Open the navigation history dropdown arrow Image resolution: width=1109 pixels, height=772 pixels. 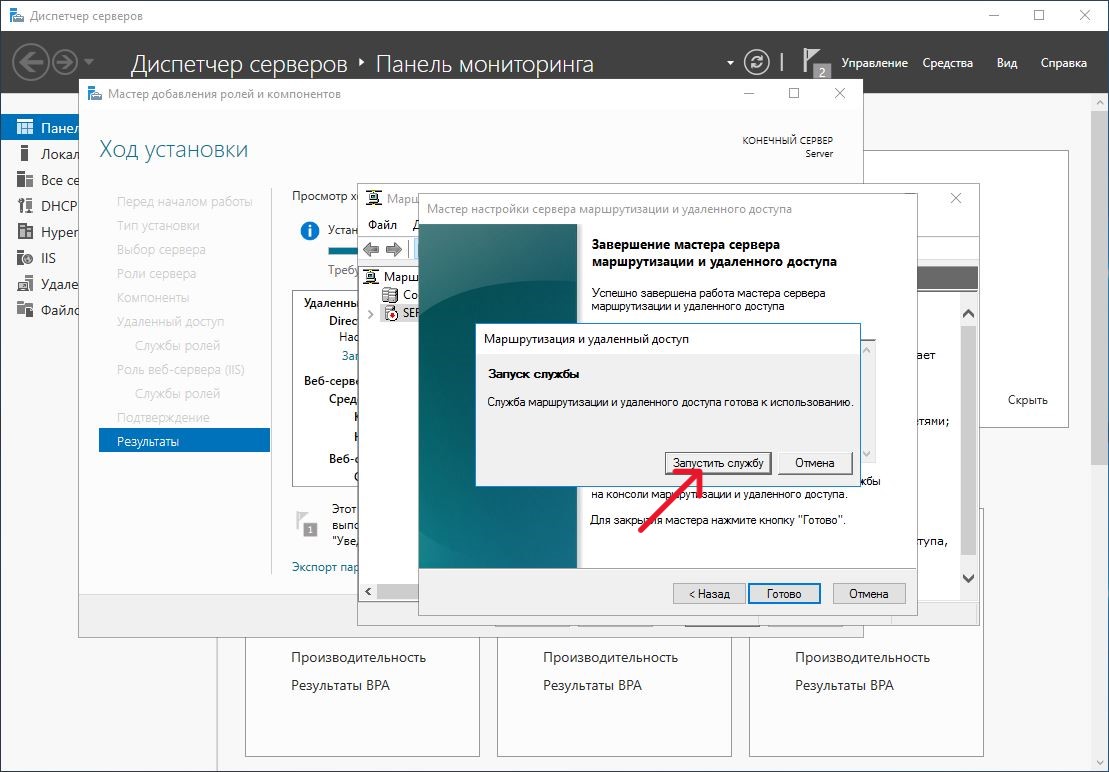(x=89, y=62)
